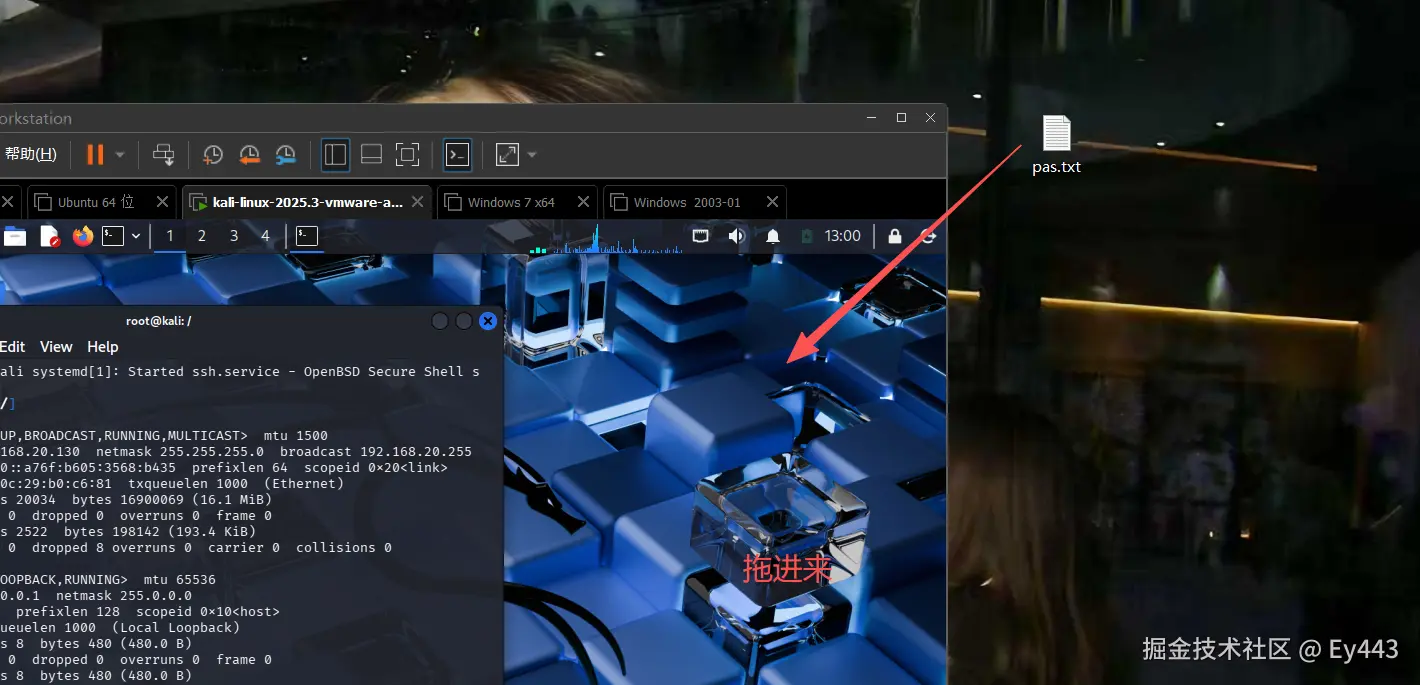The height and width of the screenshot is (685, 1420).
Task: Click the CPU graph monitor in Kali panel
Action: tap(604, 237)
